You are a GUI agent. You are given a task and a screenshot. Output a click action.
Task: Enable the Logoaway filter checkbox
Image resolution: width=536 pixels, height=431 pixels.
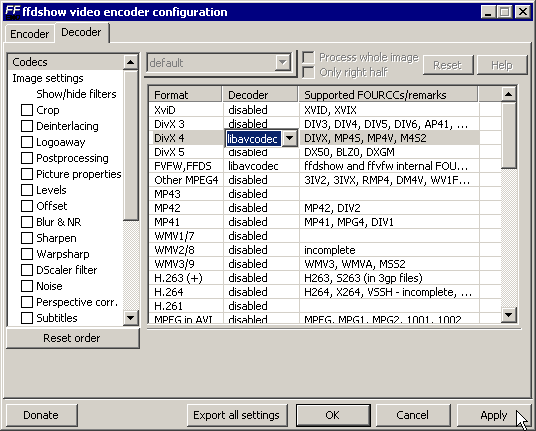(27, 142)
